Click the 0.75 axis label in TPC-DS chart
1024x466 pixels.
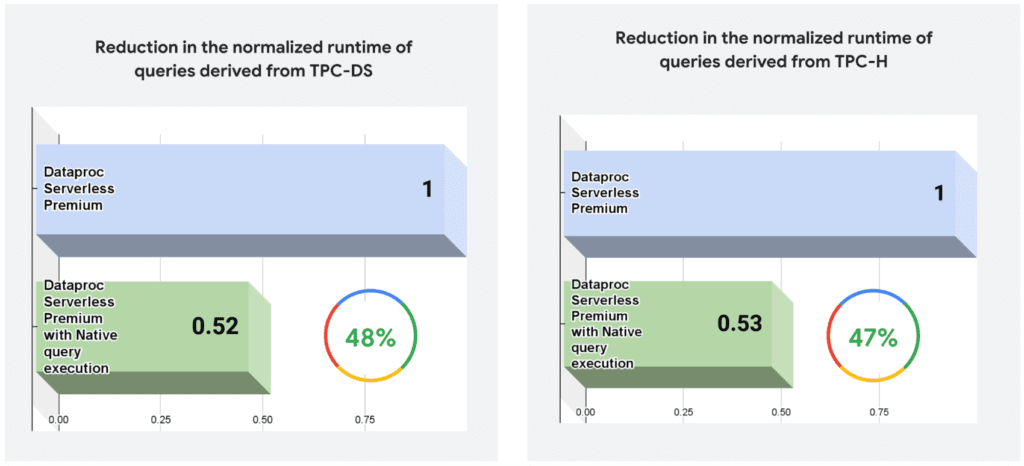[x=365, y=419]
